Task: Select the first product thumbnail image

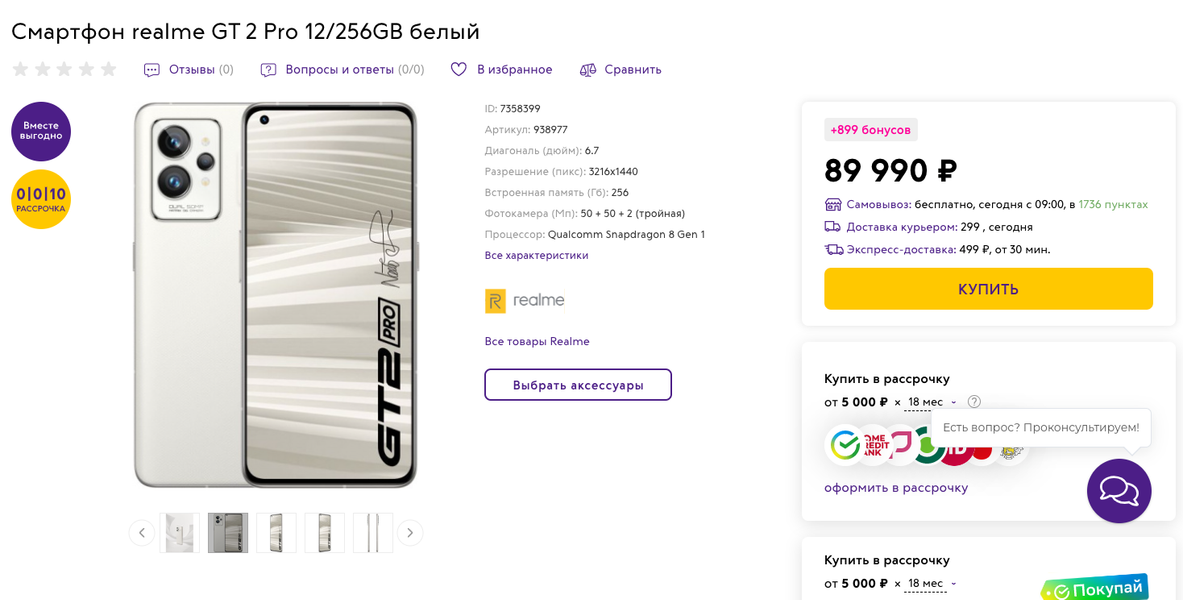Action: pos(180,533)
